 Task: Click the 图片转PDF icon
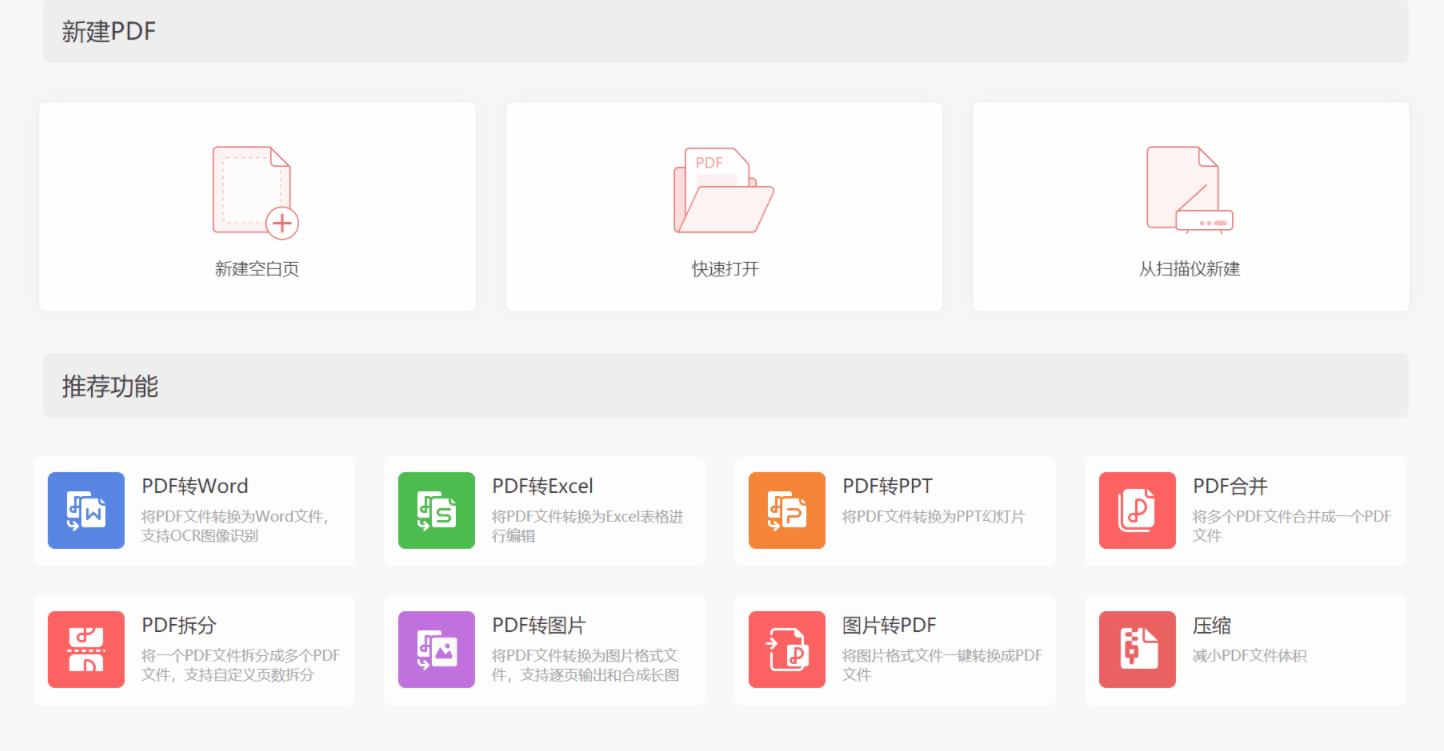[787, 649]
